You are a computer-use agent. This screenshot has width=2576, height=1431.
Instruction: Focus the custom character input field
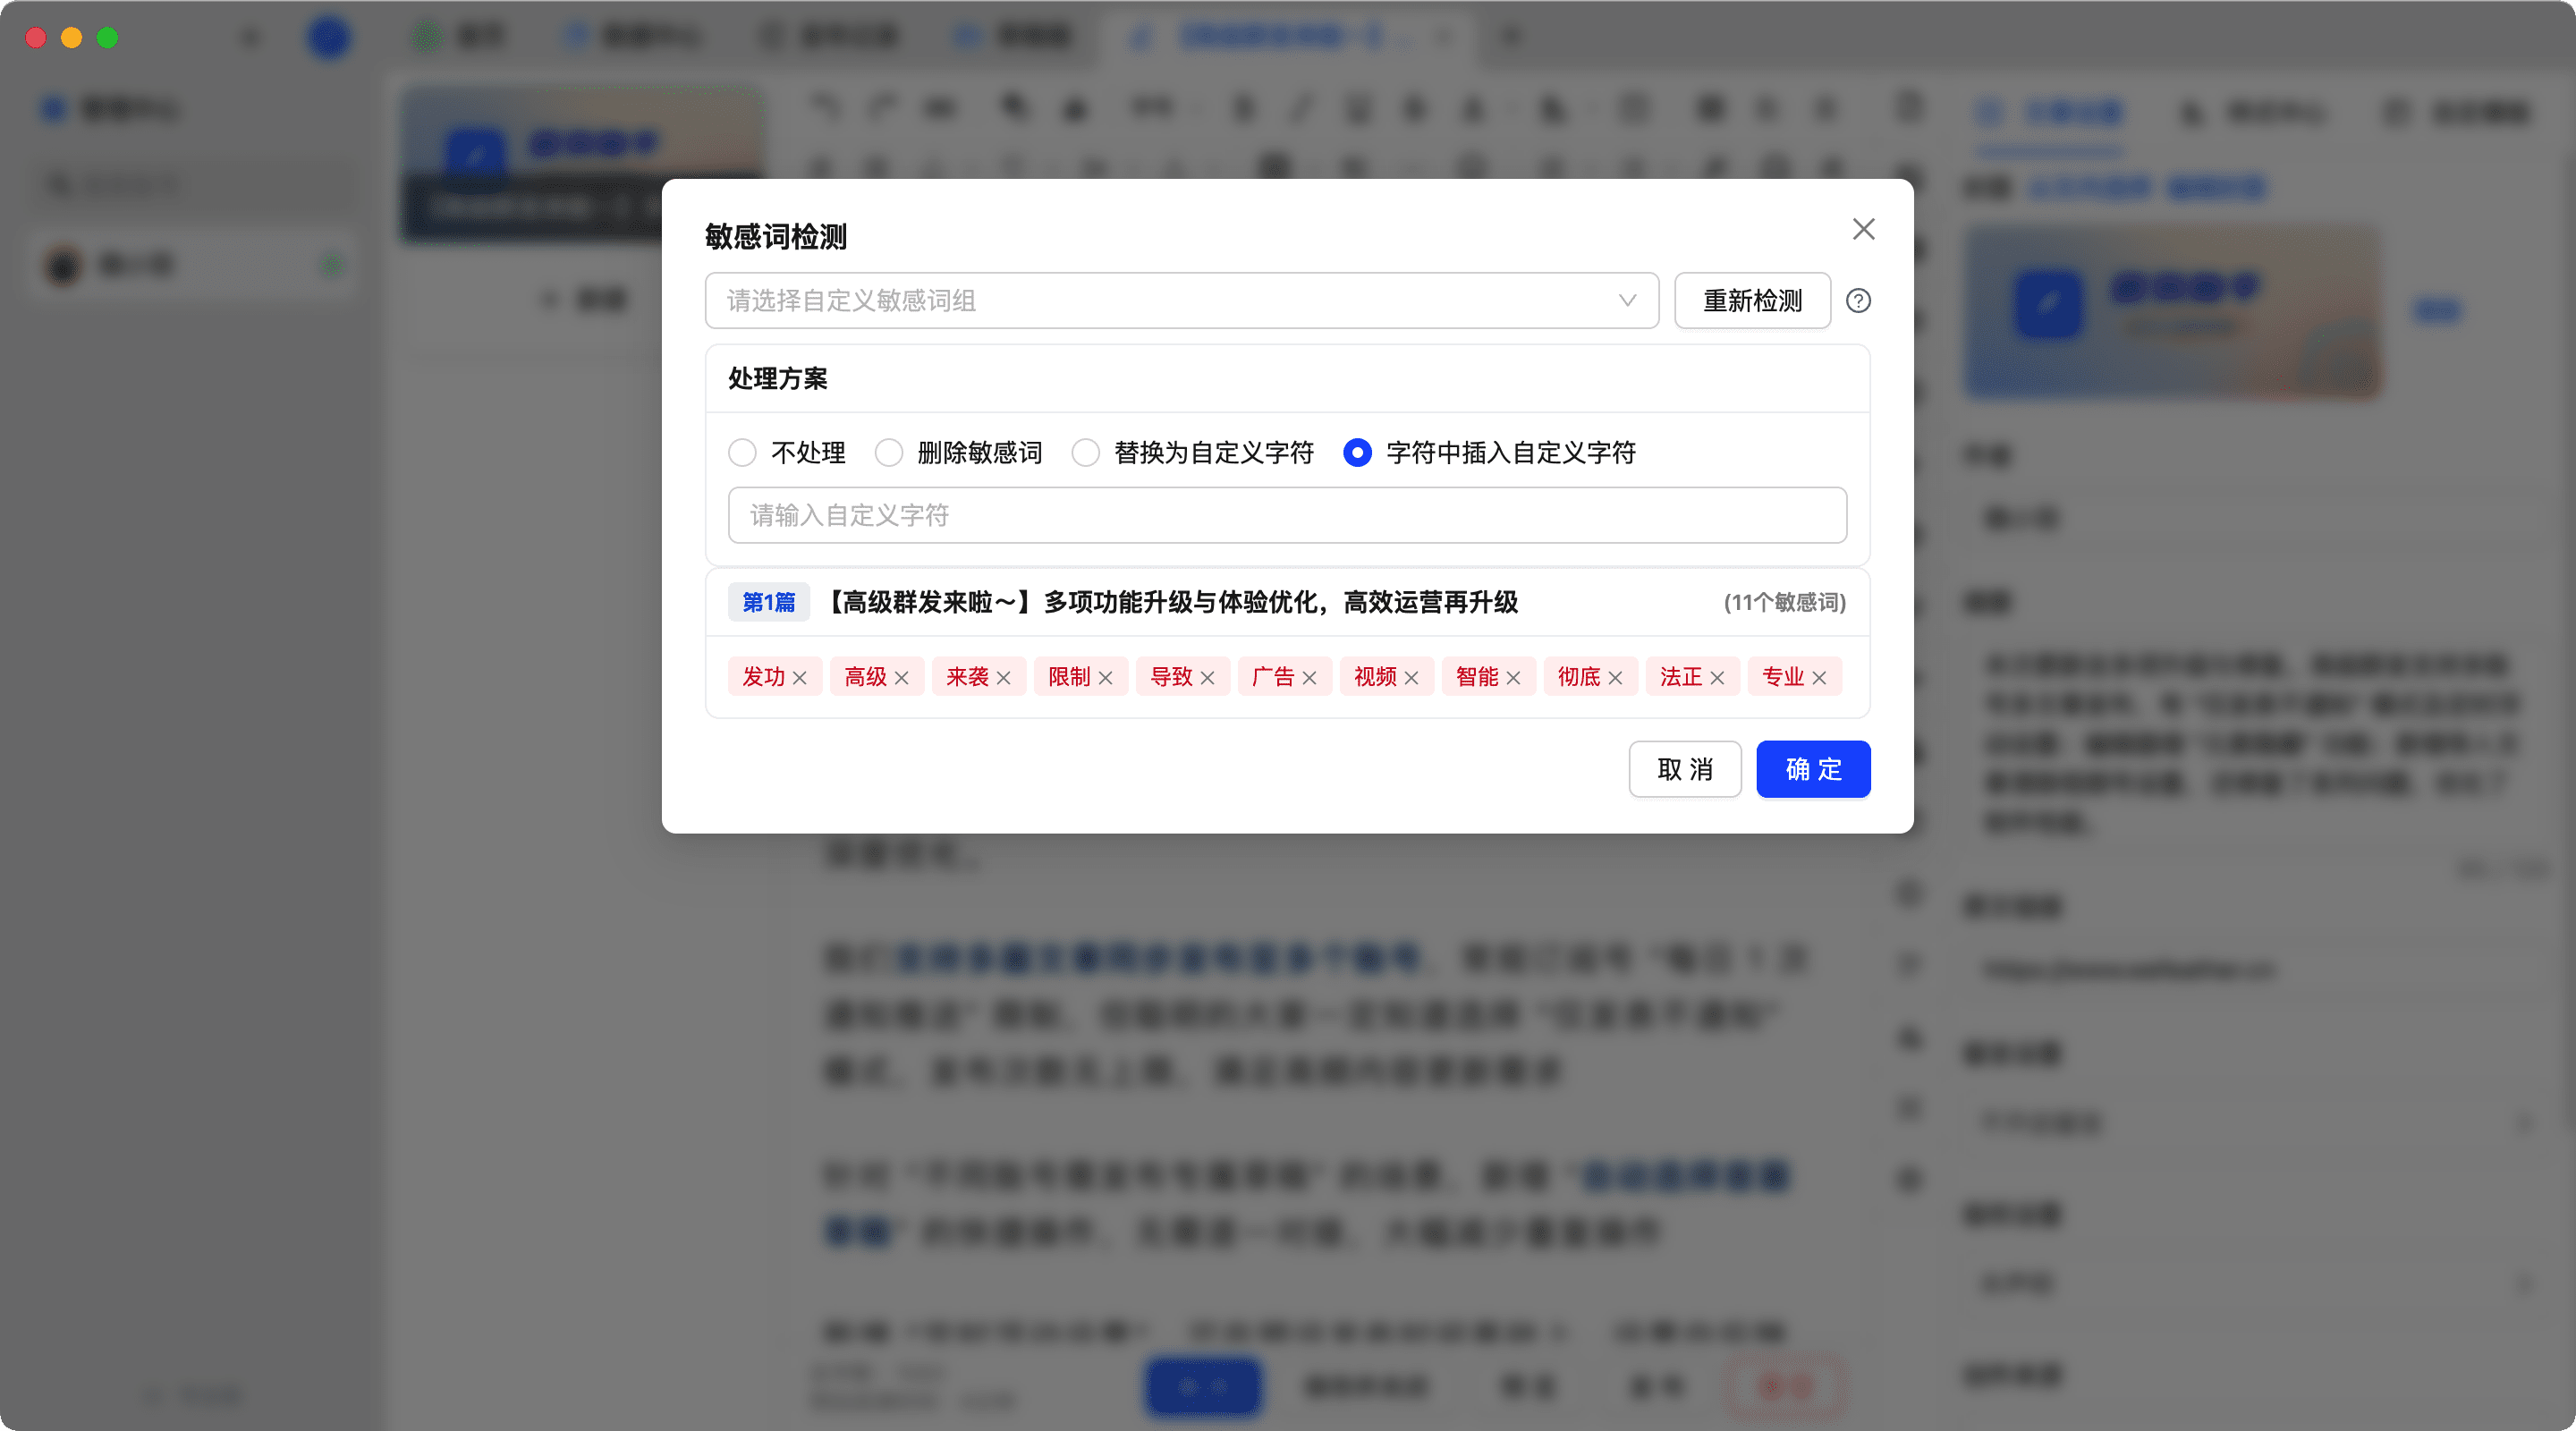tap(1287, 516)
